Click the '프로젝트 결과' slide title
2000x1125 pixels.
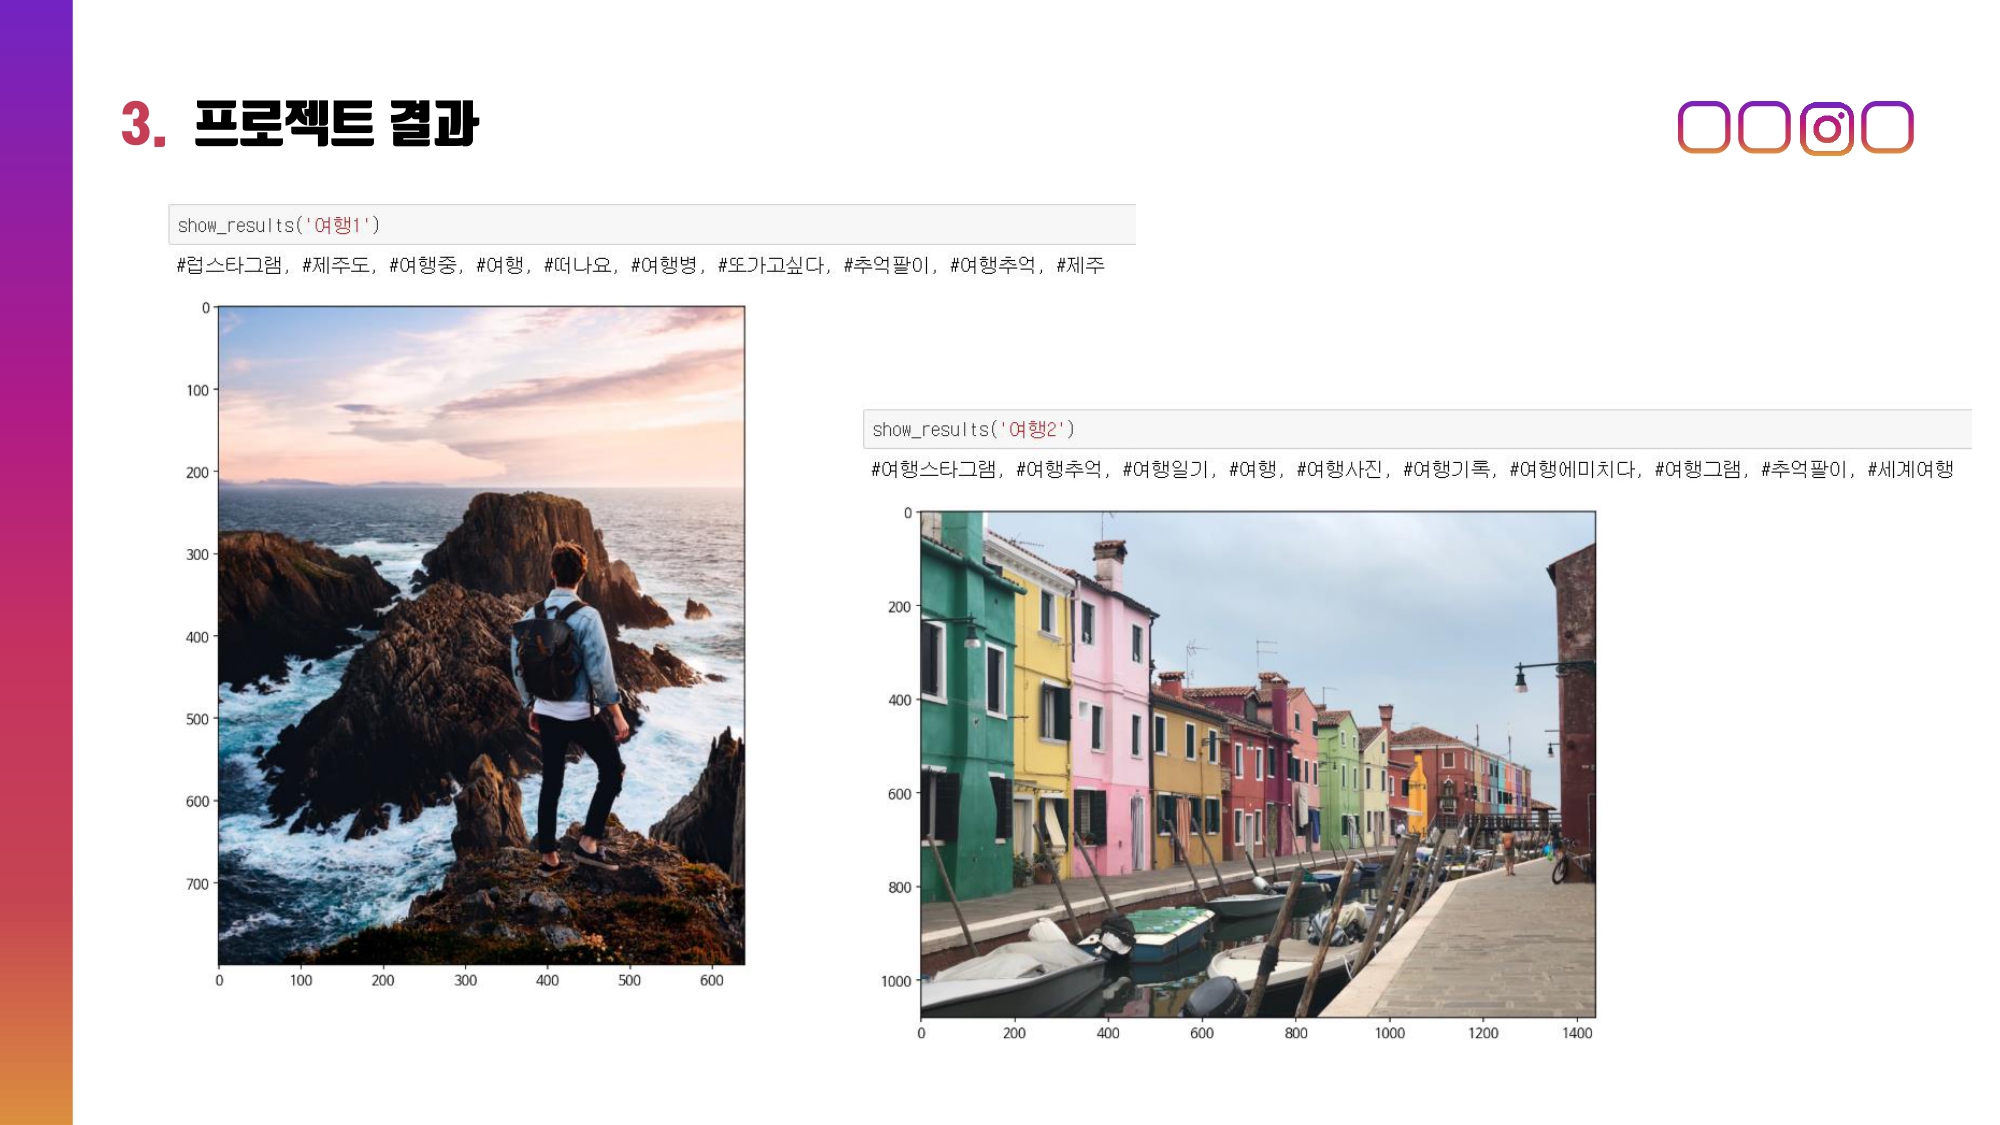point(337,124)
